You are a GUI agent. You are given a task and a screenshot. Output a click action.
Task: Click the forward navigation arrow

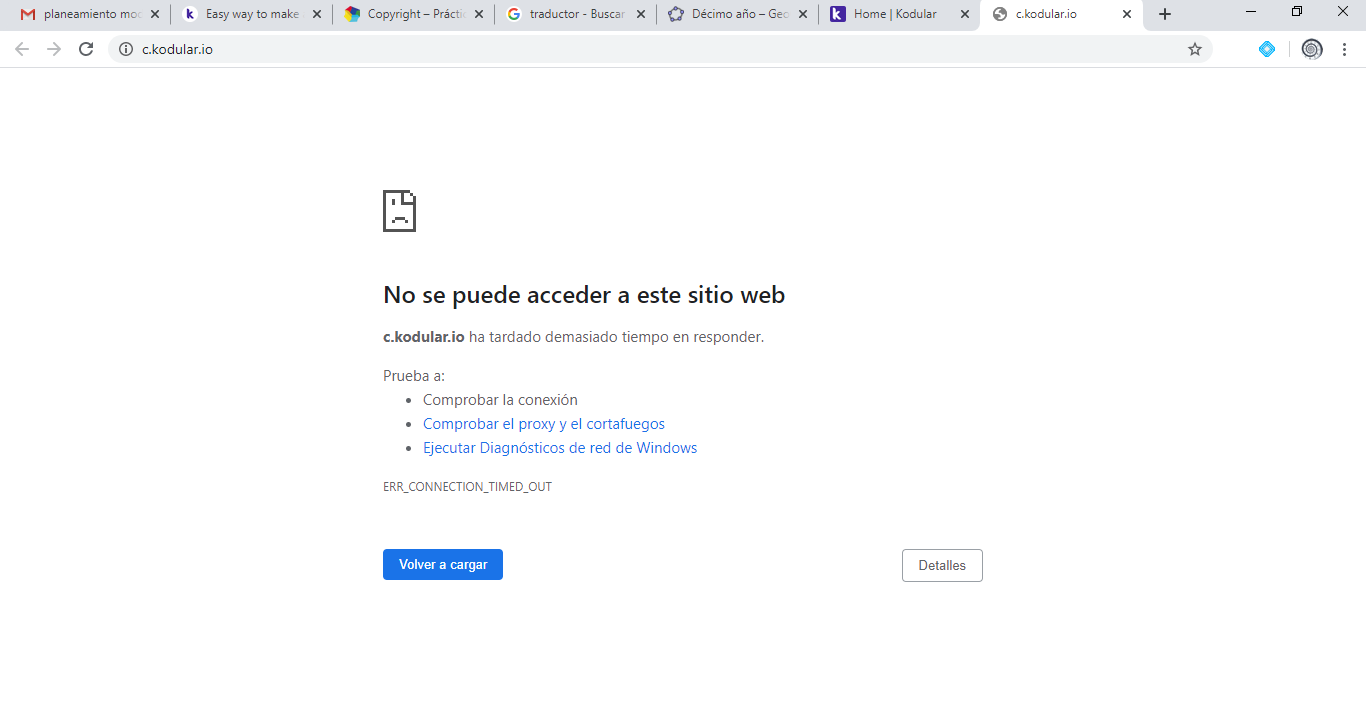(x=53, y=48)
